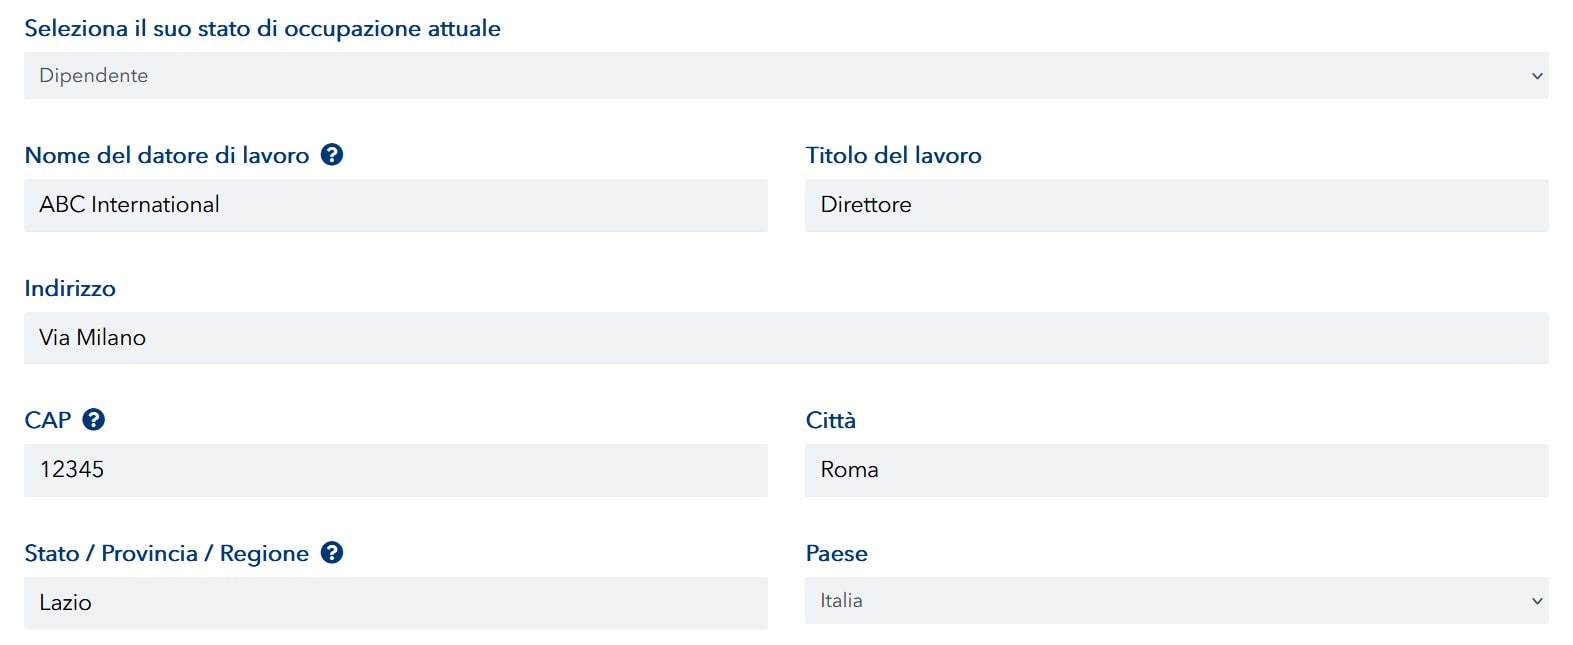Focus the city field containing Roma
Screen dimensions: 1573x645
pos(1176,470)
